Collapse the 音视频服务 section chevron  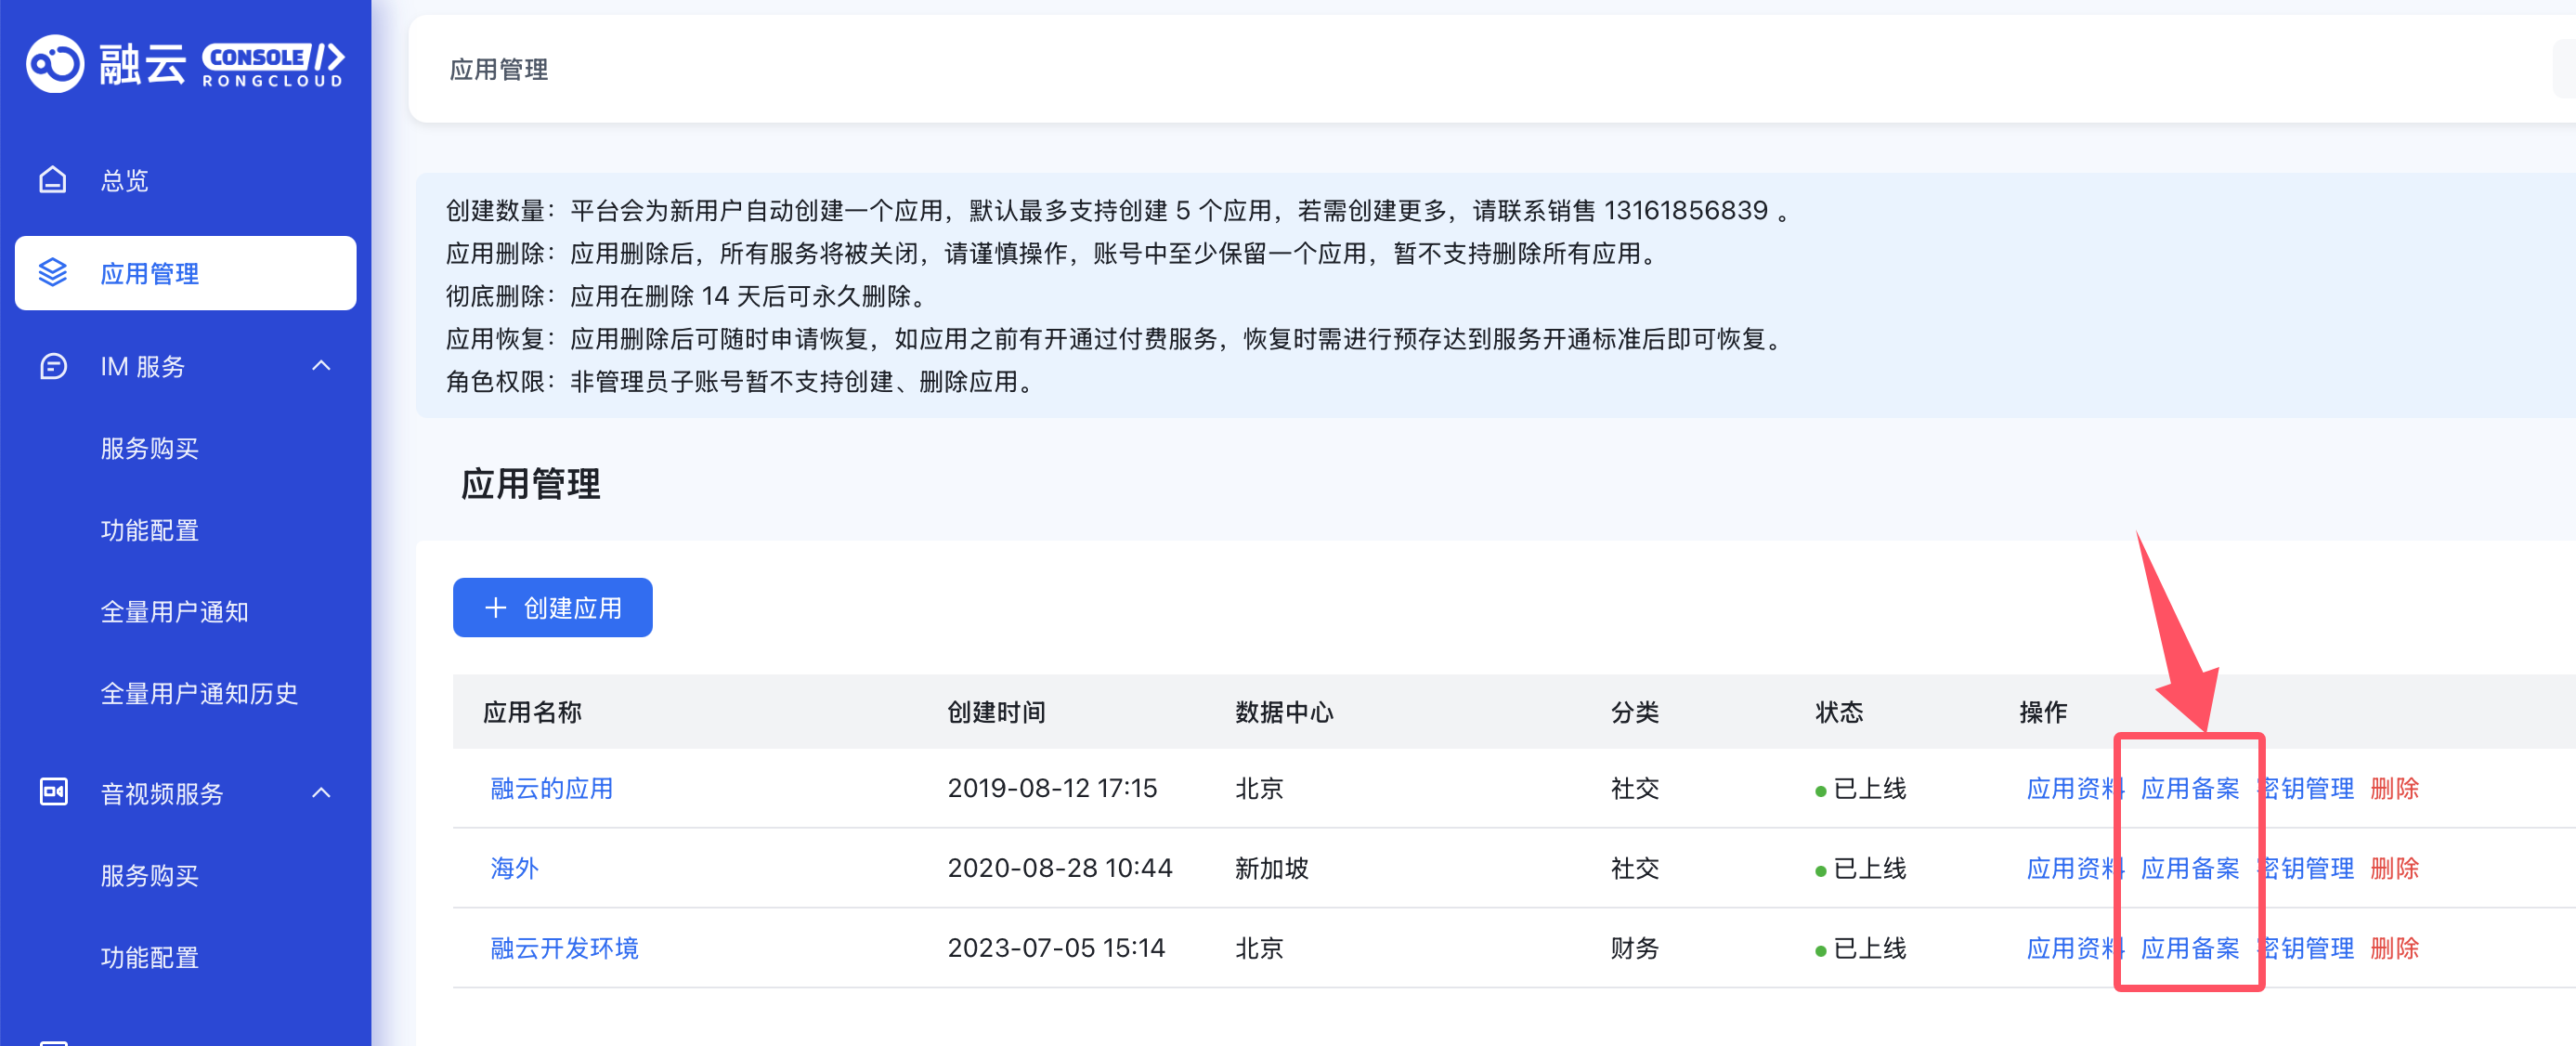click(321, 793)
